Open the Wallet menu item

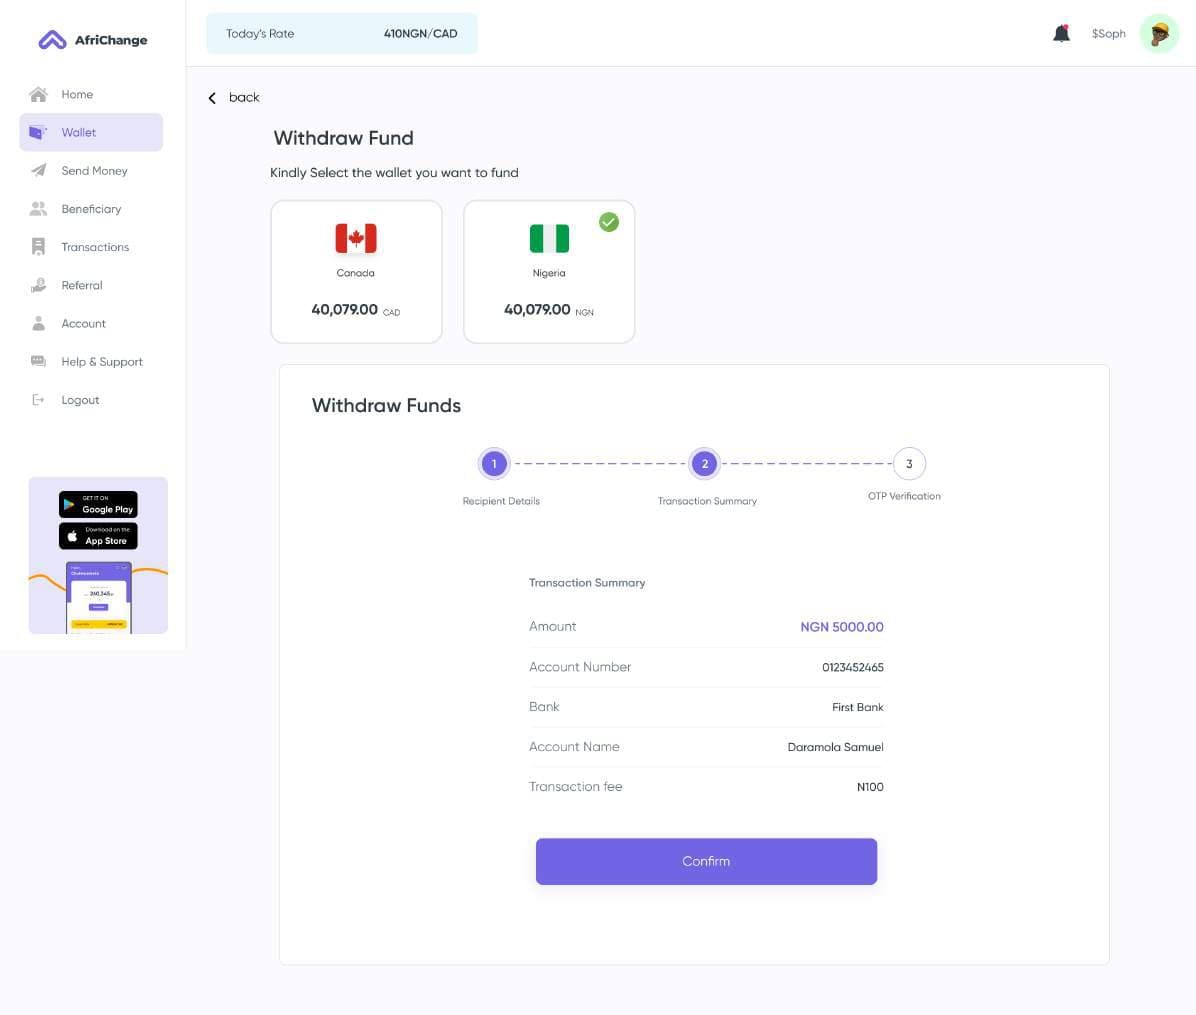point(91,133)
